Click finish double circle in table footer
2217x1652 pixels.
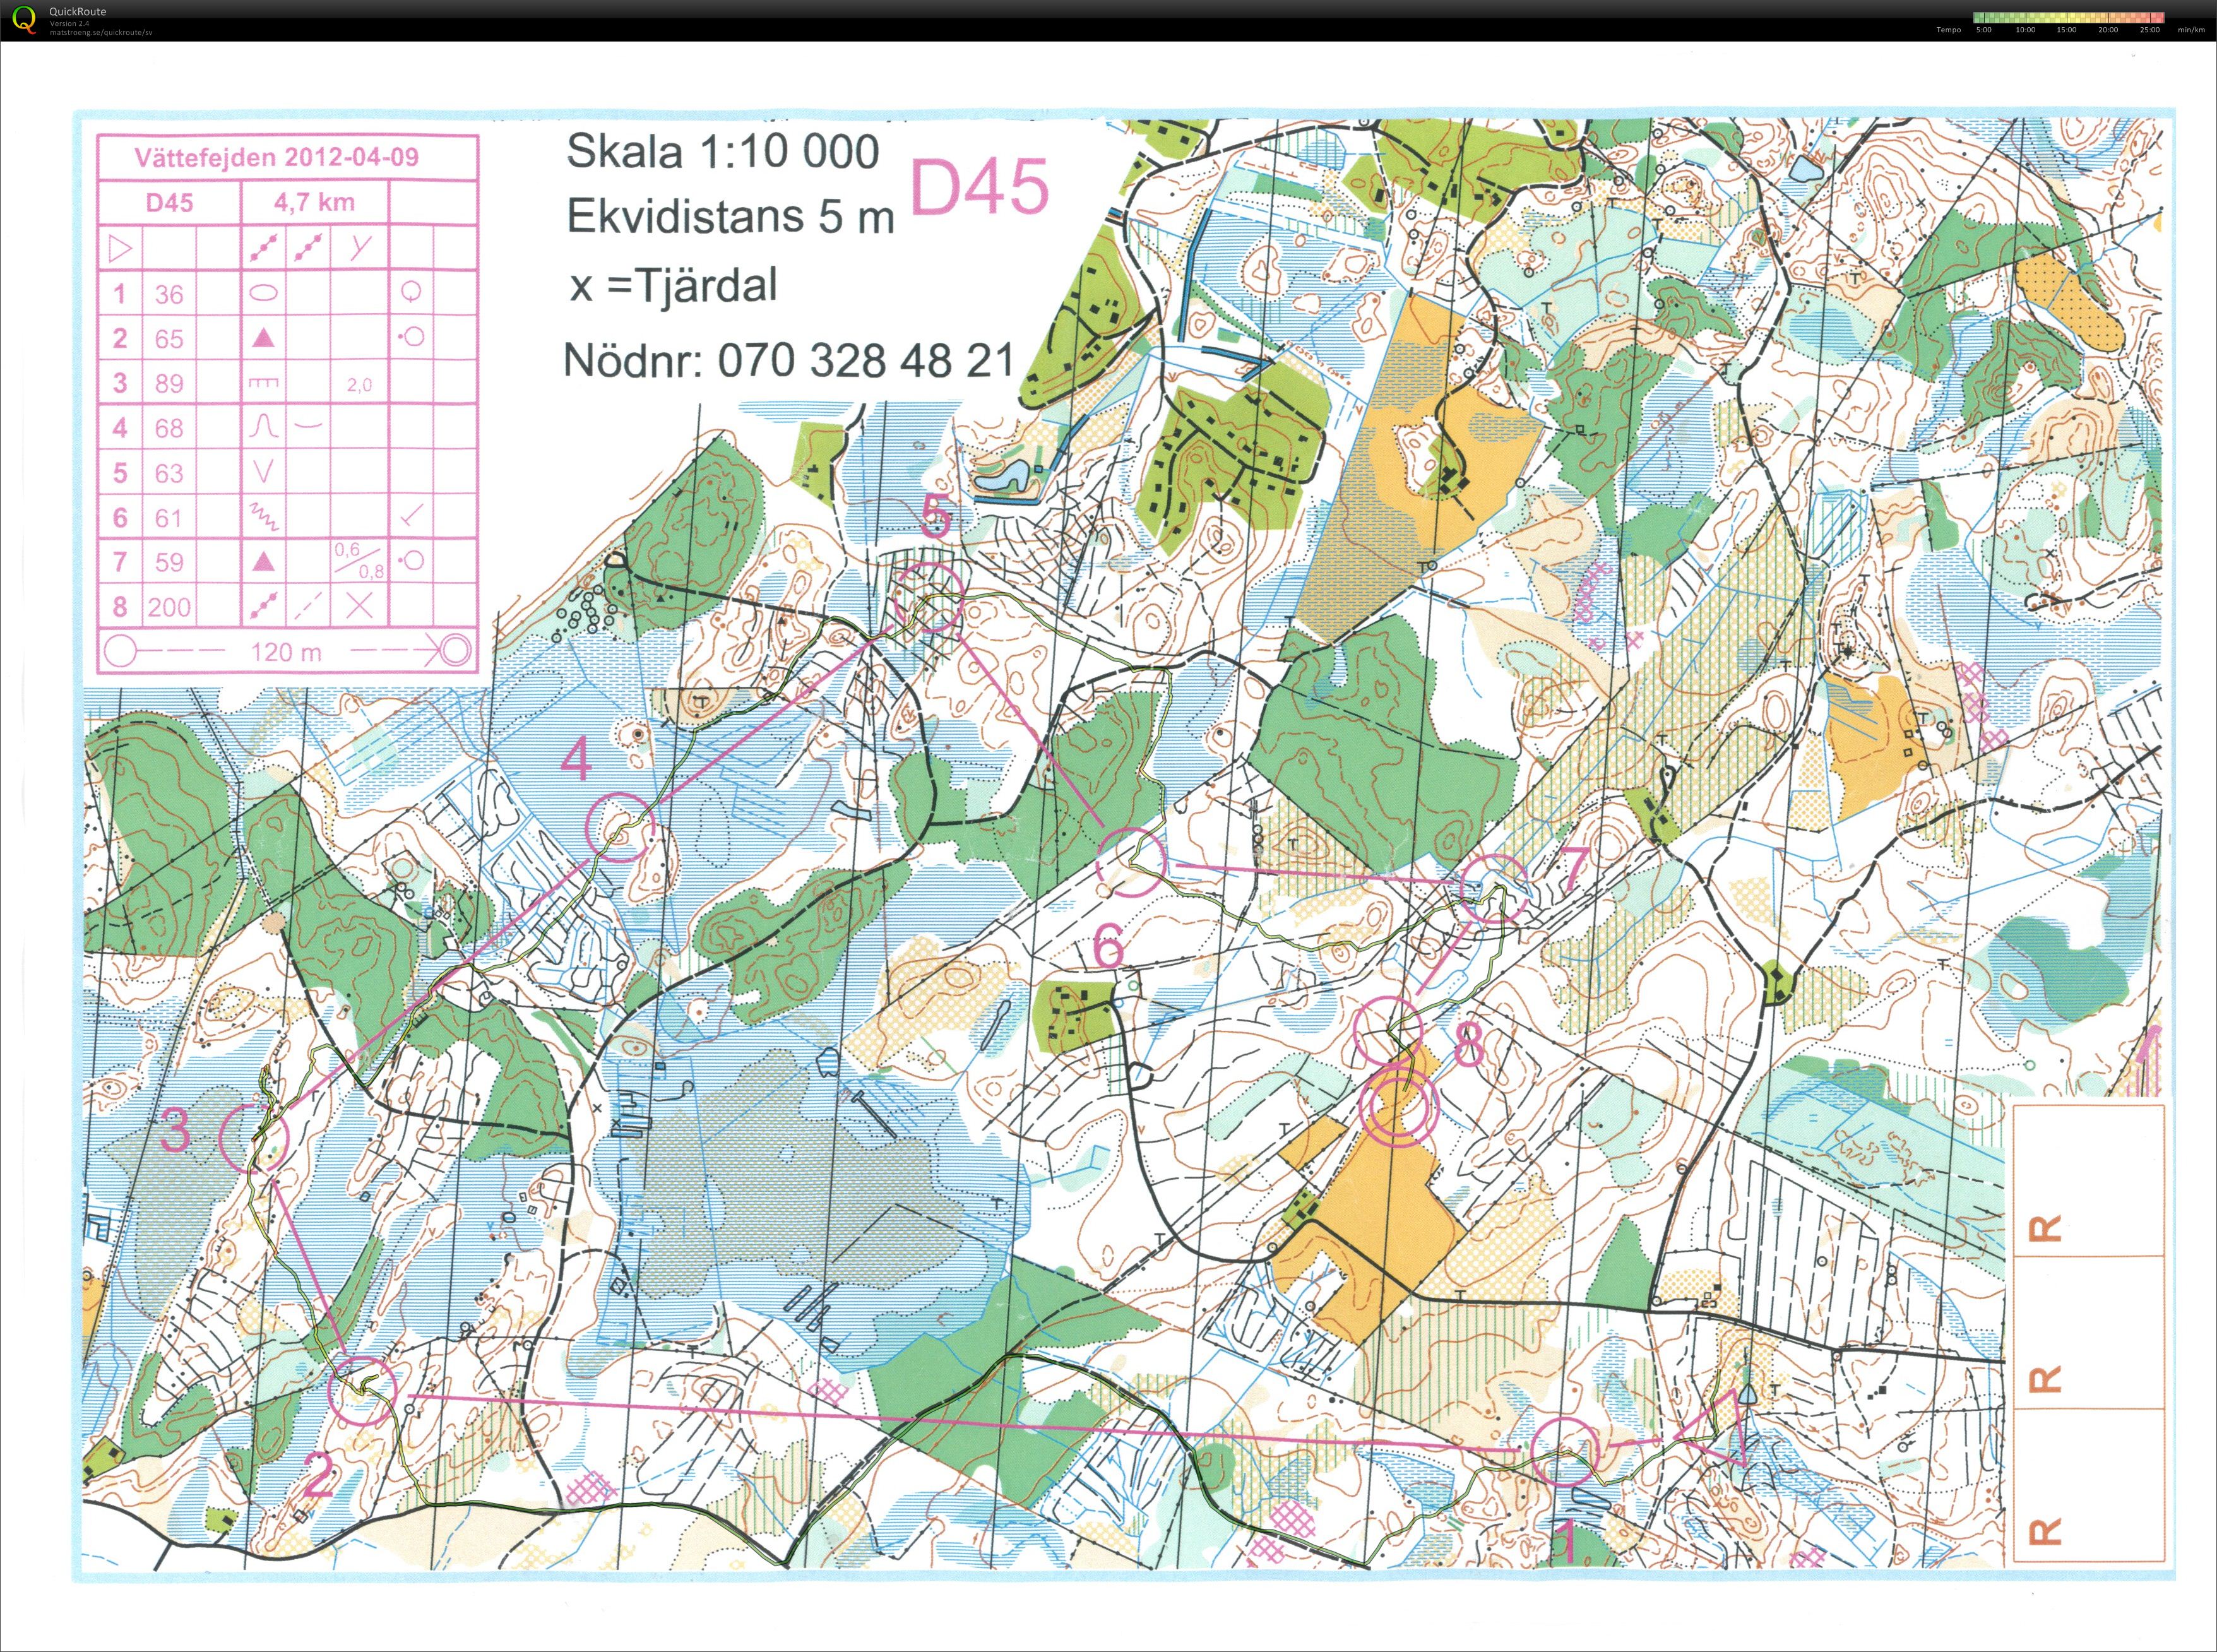pos(456,651)
